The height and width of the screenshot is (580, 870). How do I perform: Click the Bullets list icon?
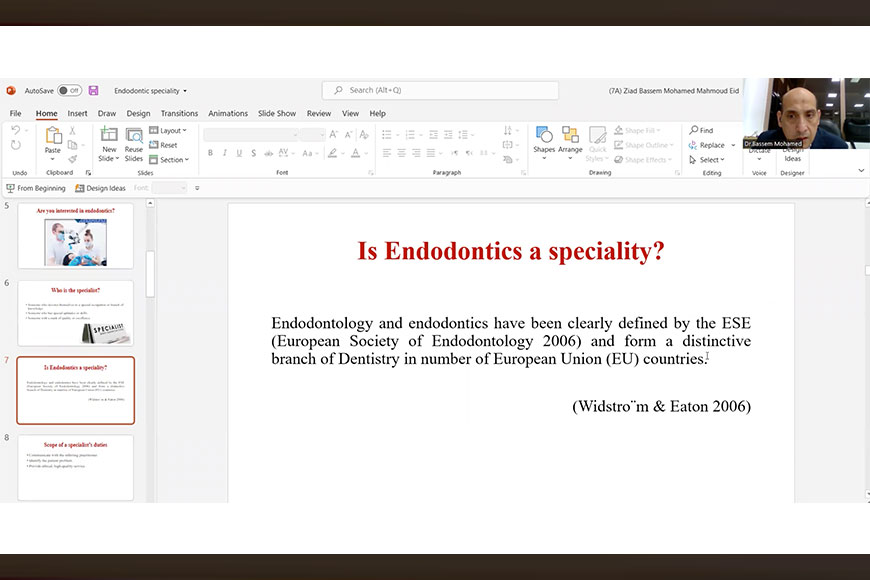387,134
